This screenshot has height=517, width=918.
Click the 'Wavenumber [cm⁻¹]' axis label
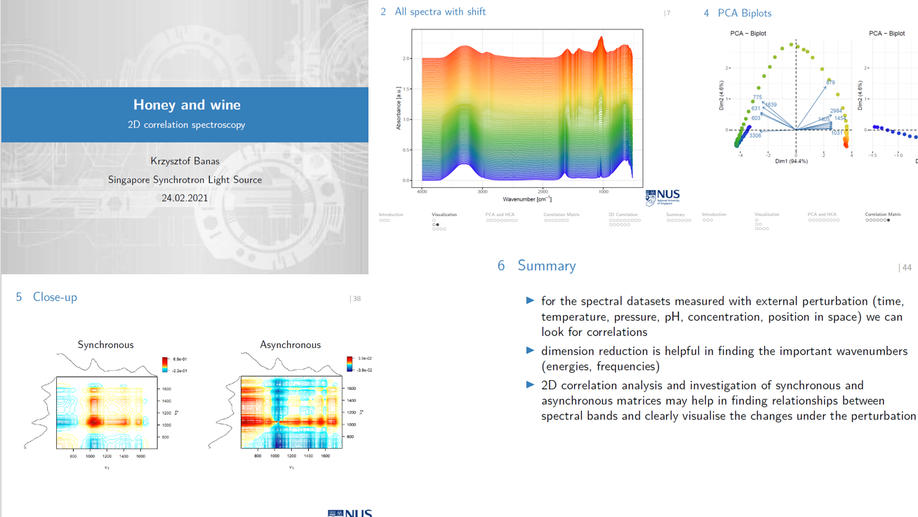pyautogui.click(x=527, y=199)
